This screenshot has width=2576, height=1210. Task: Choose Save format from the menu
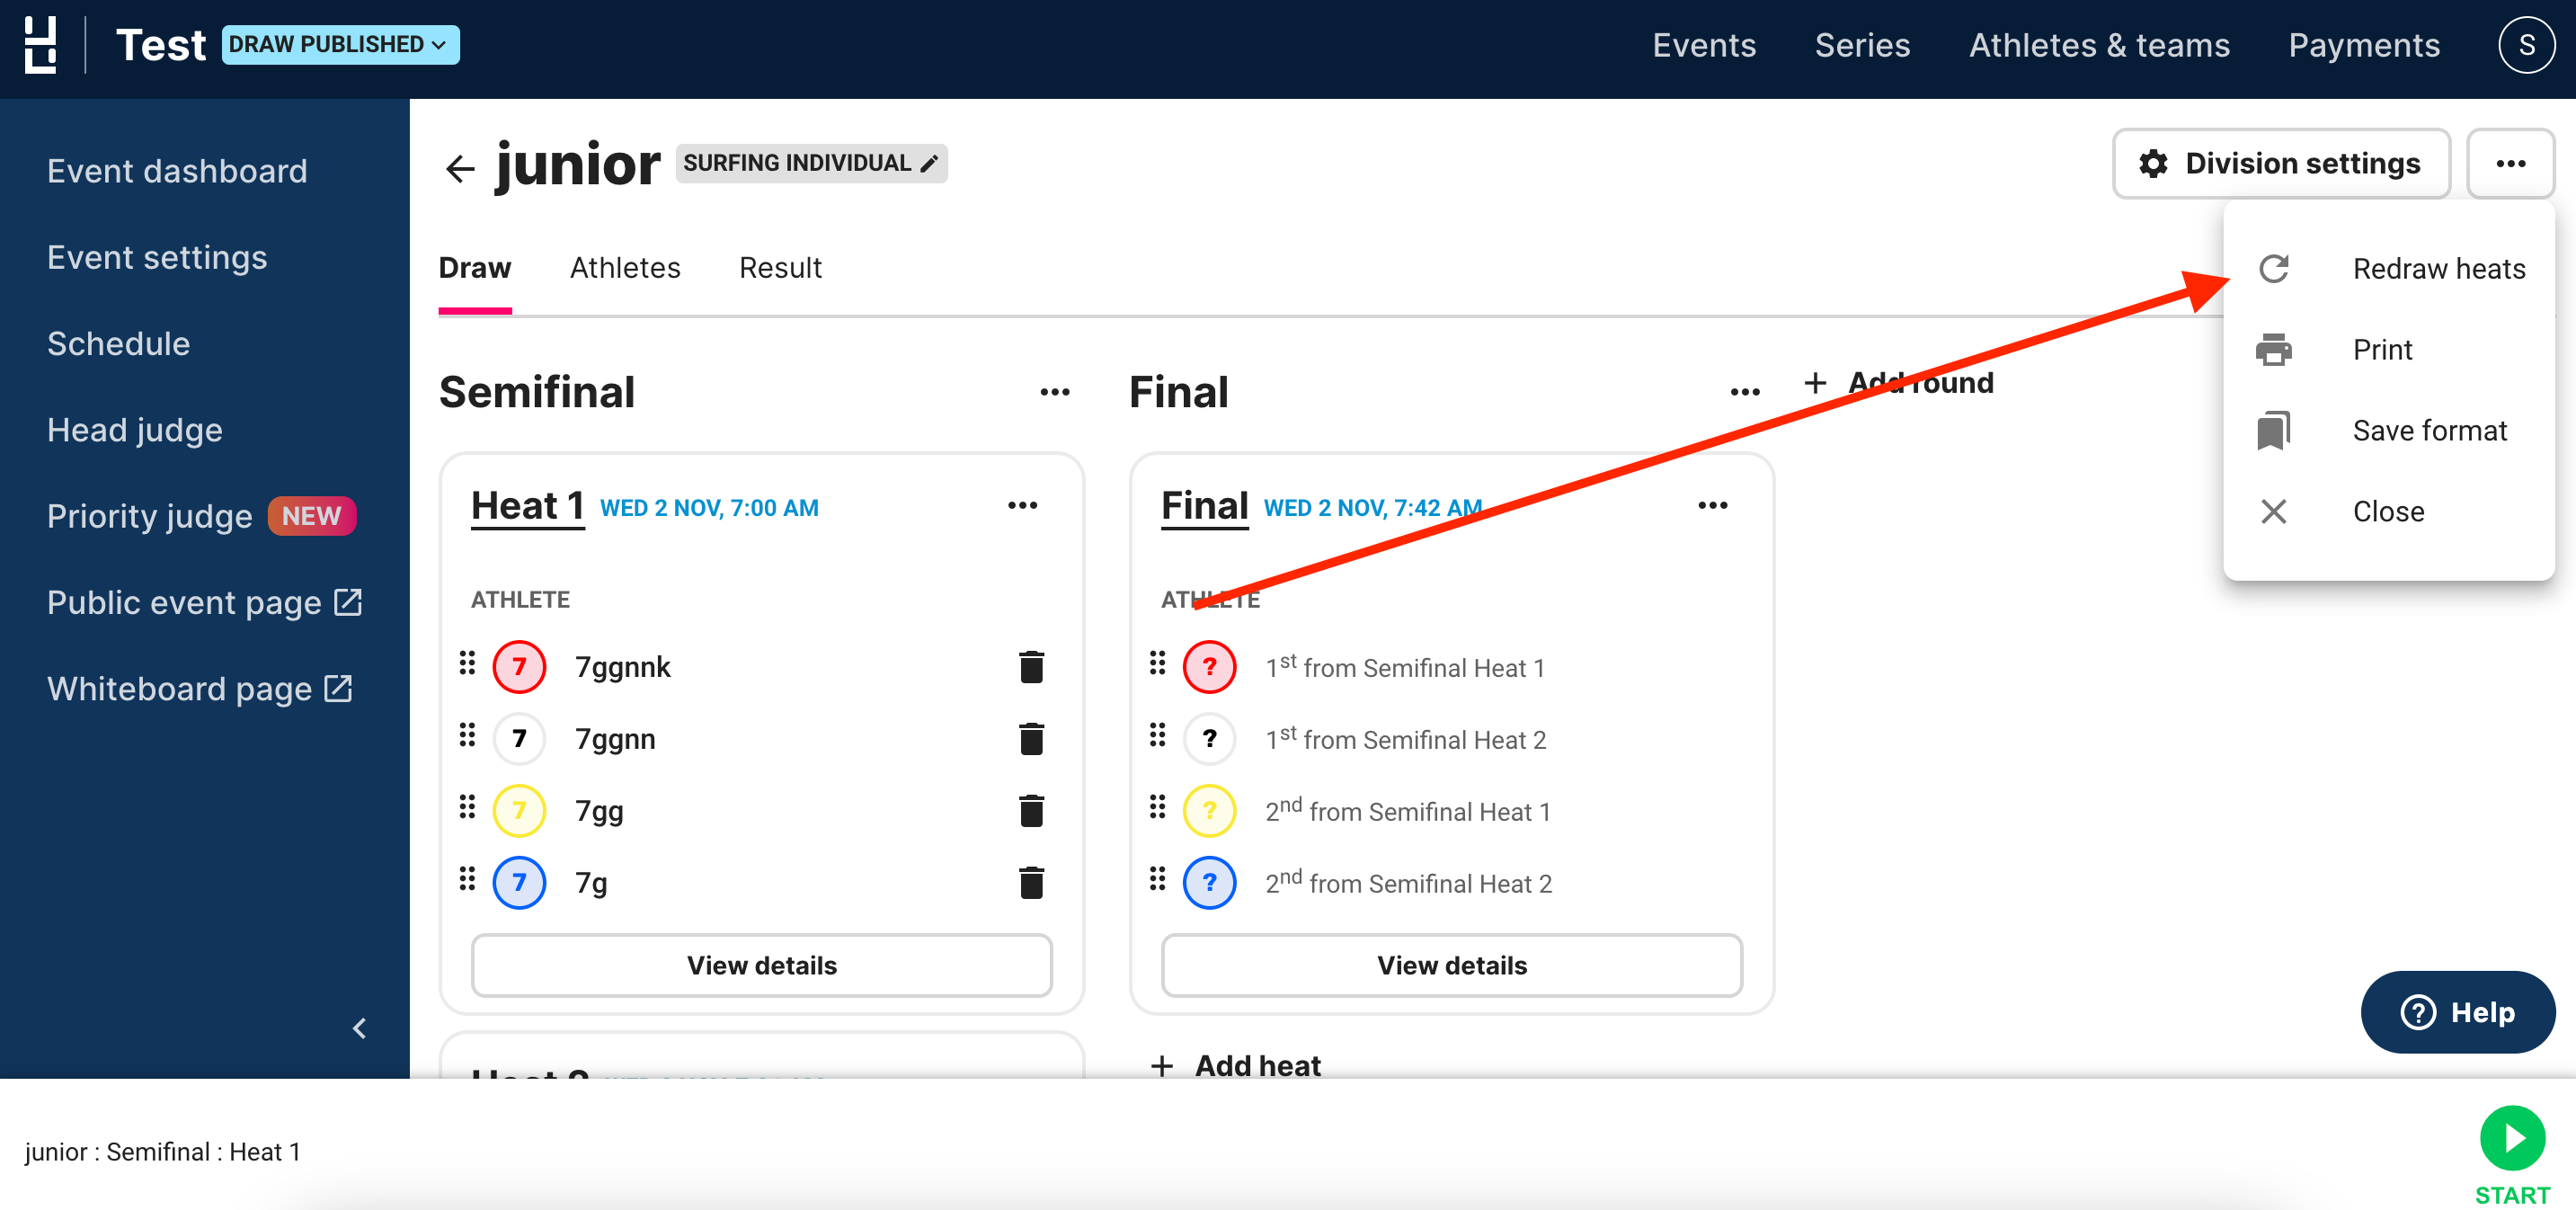[2388, 430]
